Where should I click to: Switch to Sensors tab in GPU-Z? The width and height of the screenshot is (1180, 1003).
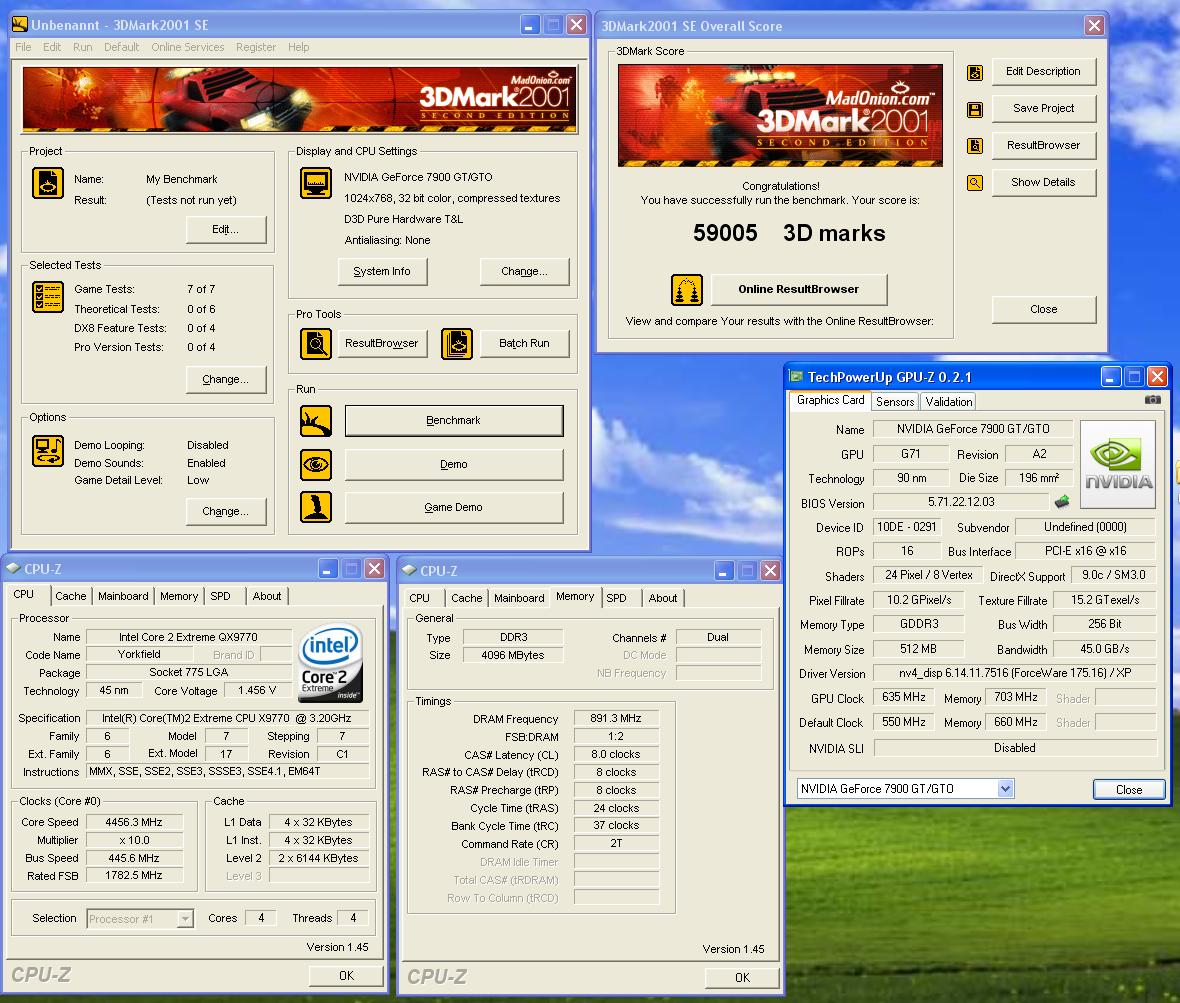pyautogui.click(x=895, y=402)
